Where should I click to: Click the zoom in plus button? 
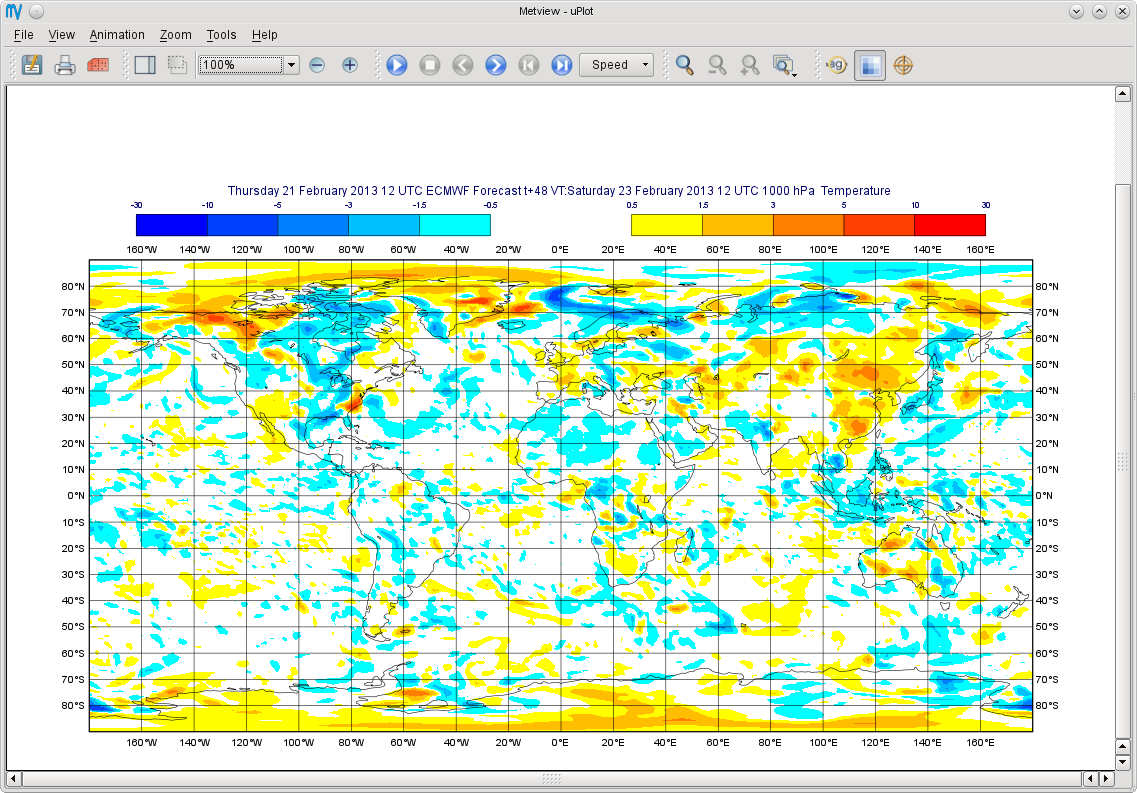[350, 65]
